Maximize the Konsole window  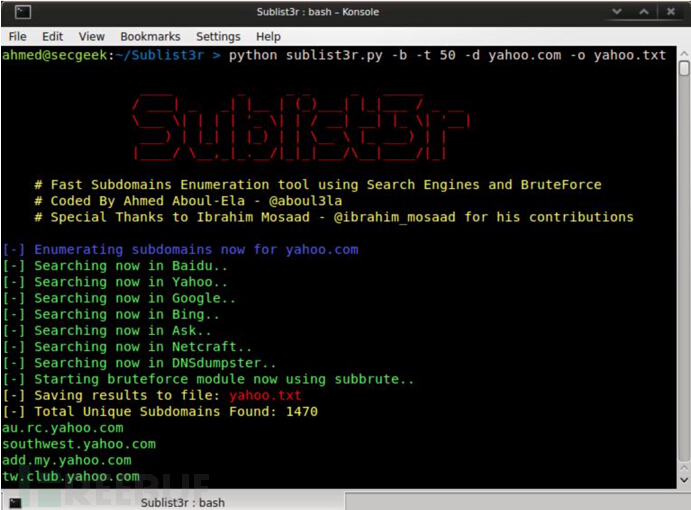[x=645, y=12]
